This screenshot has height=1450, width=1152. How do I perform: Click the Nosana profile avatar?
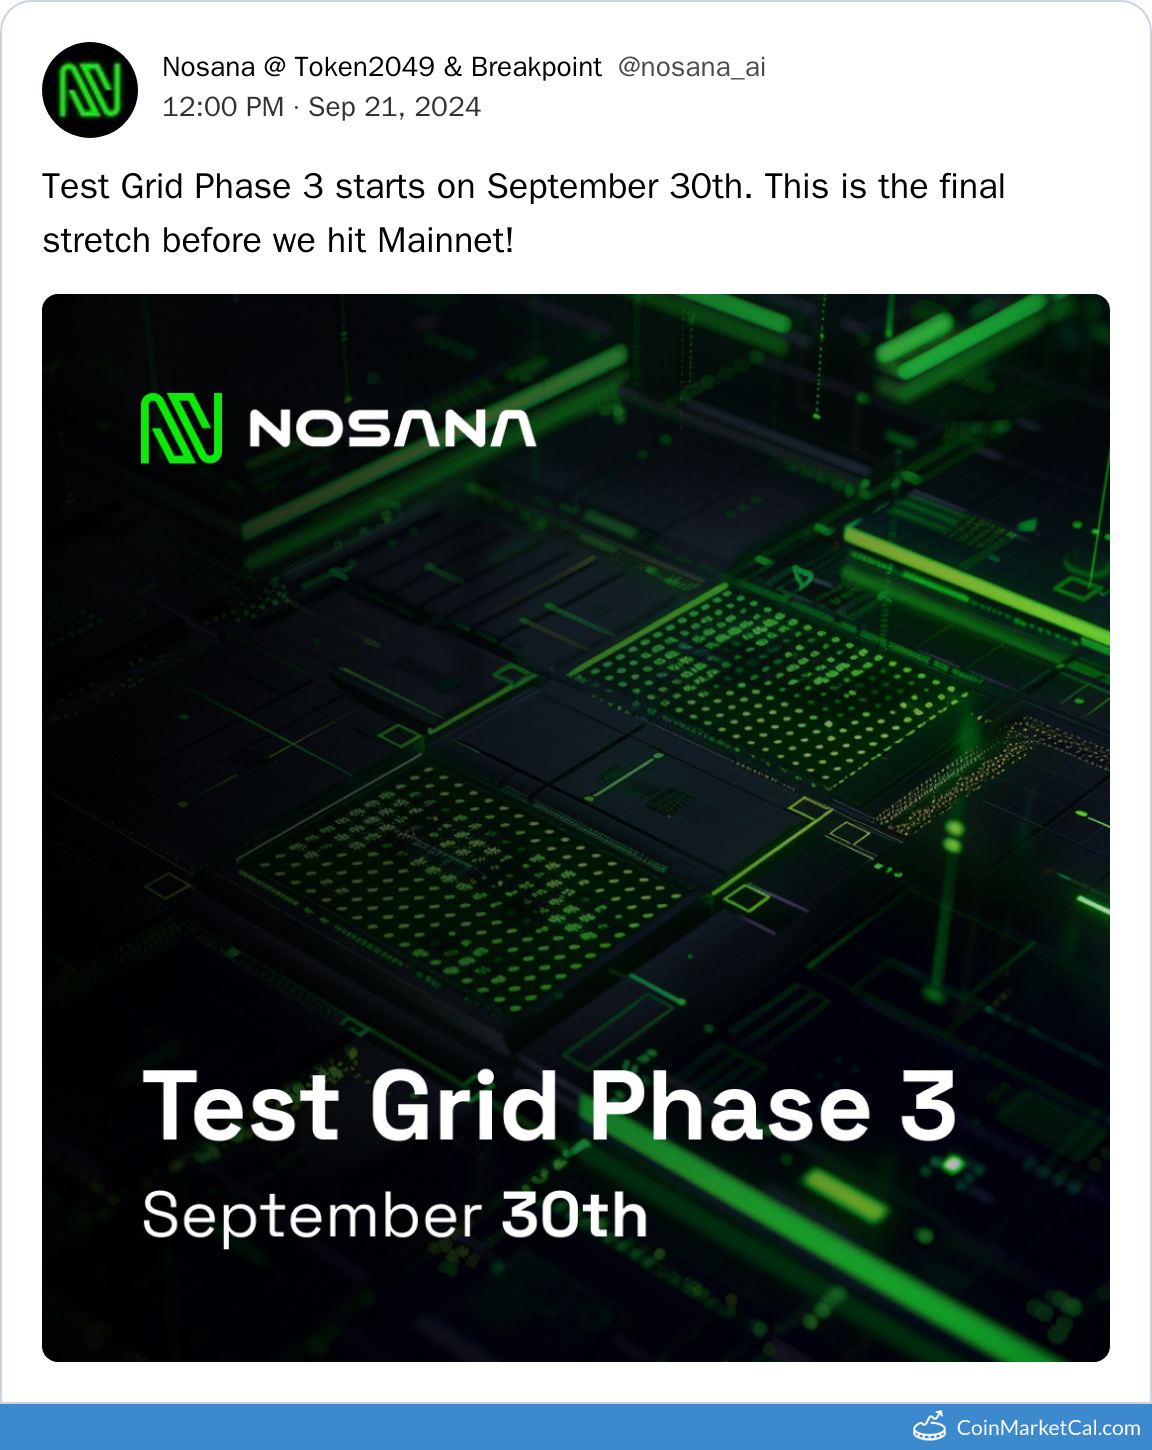pos(90,90)
